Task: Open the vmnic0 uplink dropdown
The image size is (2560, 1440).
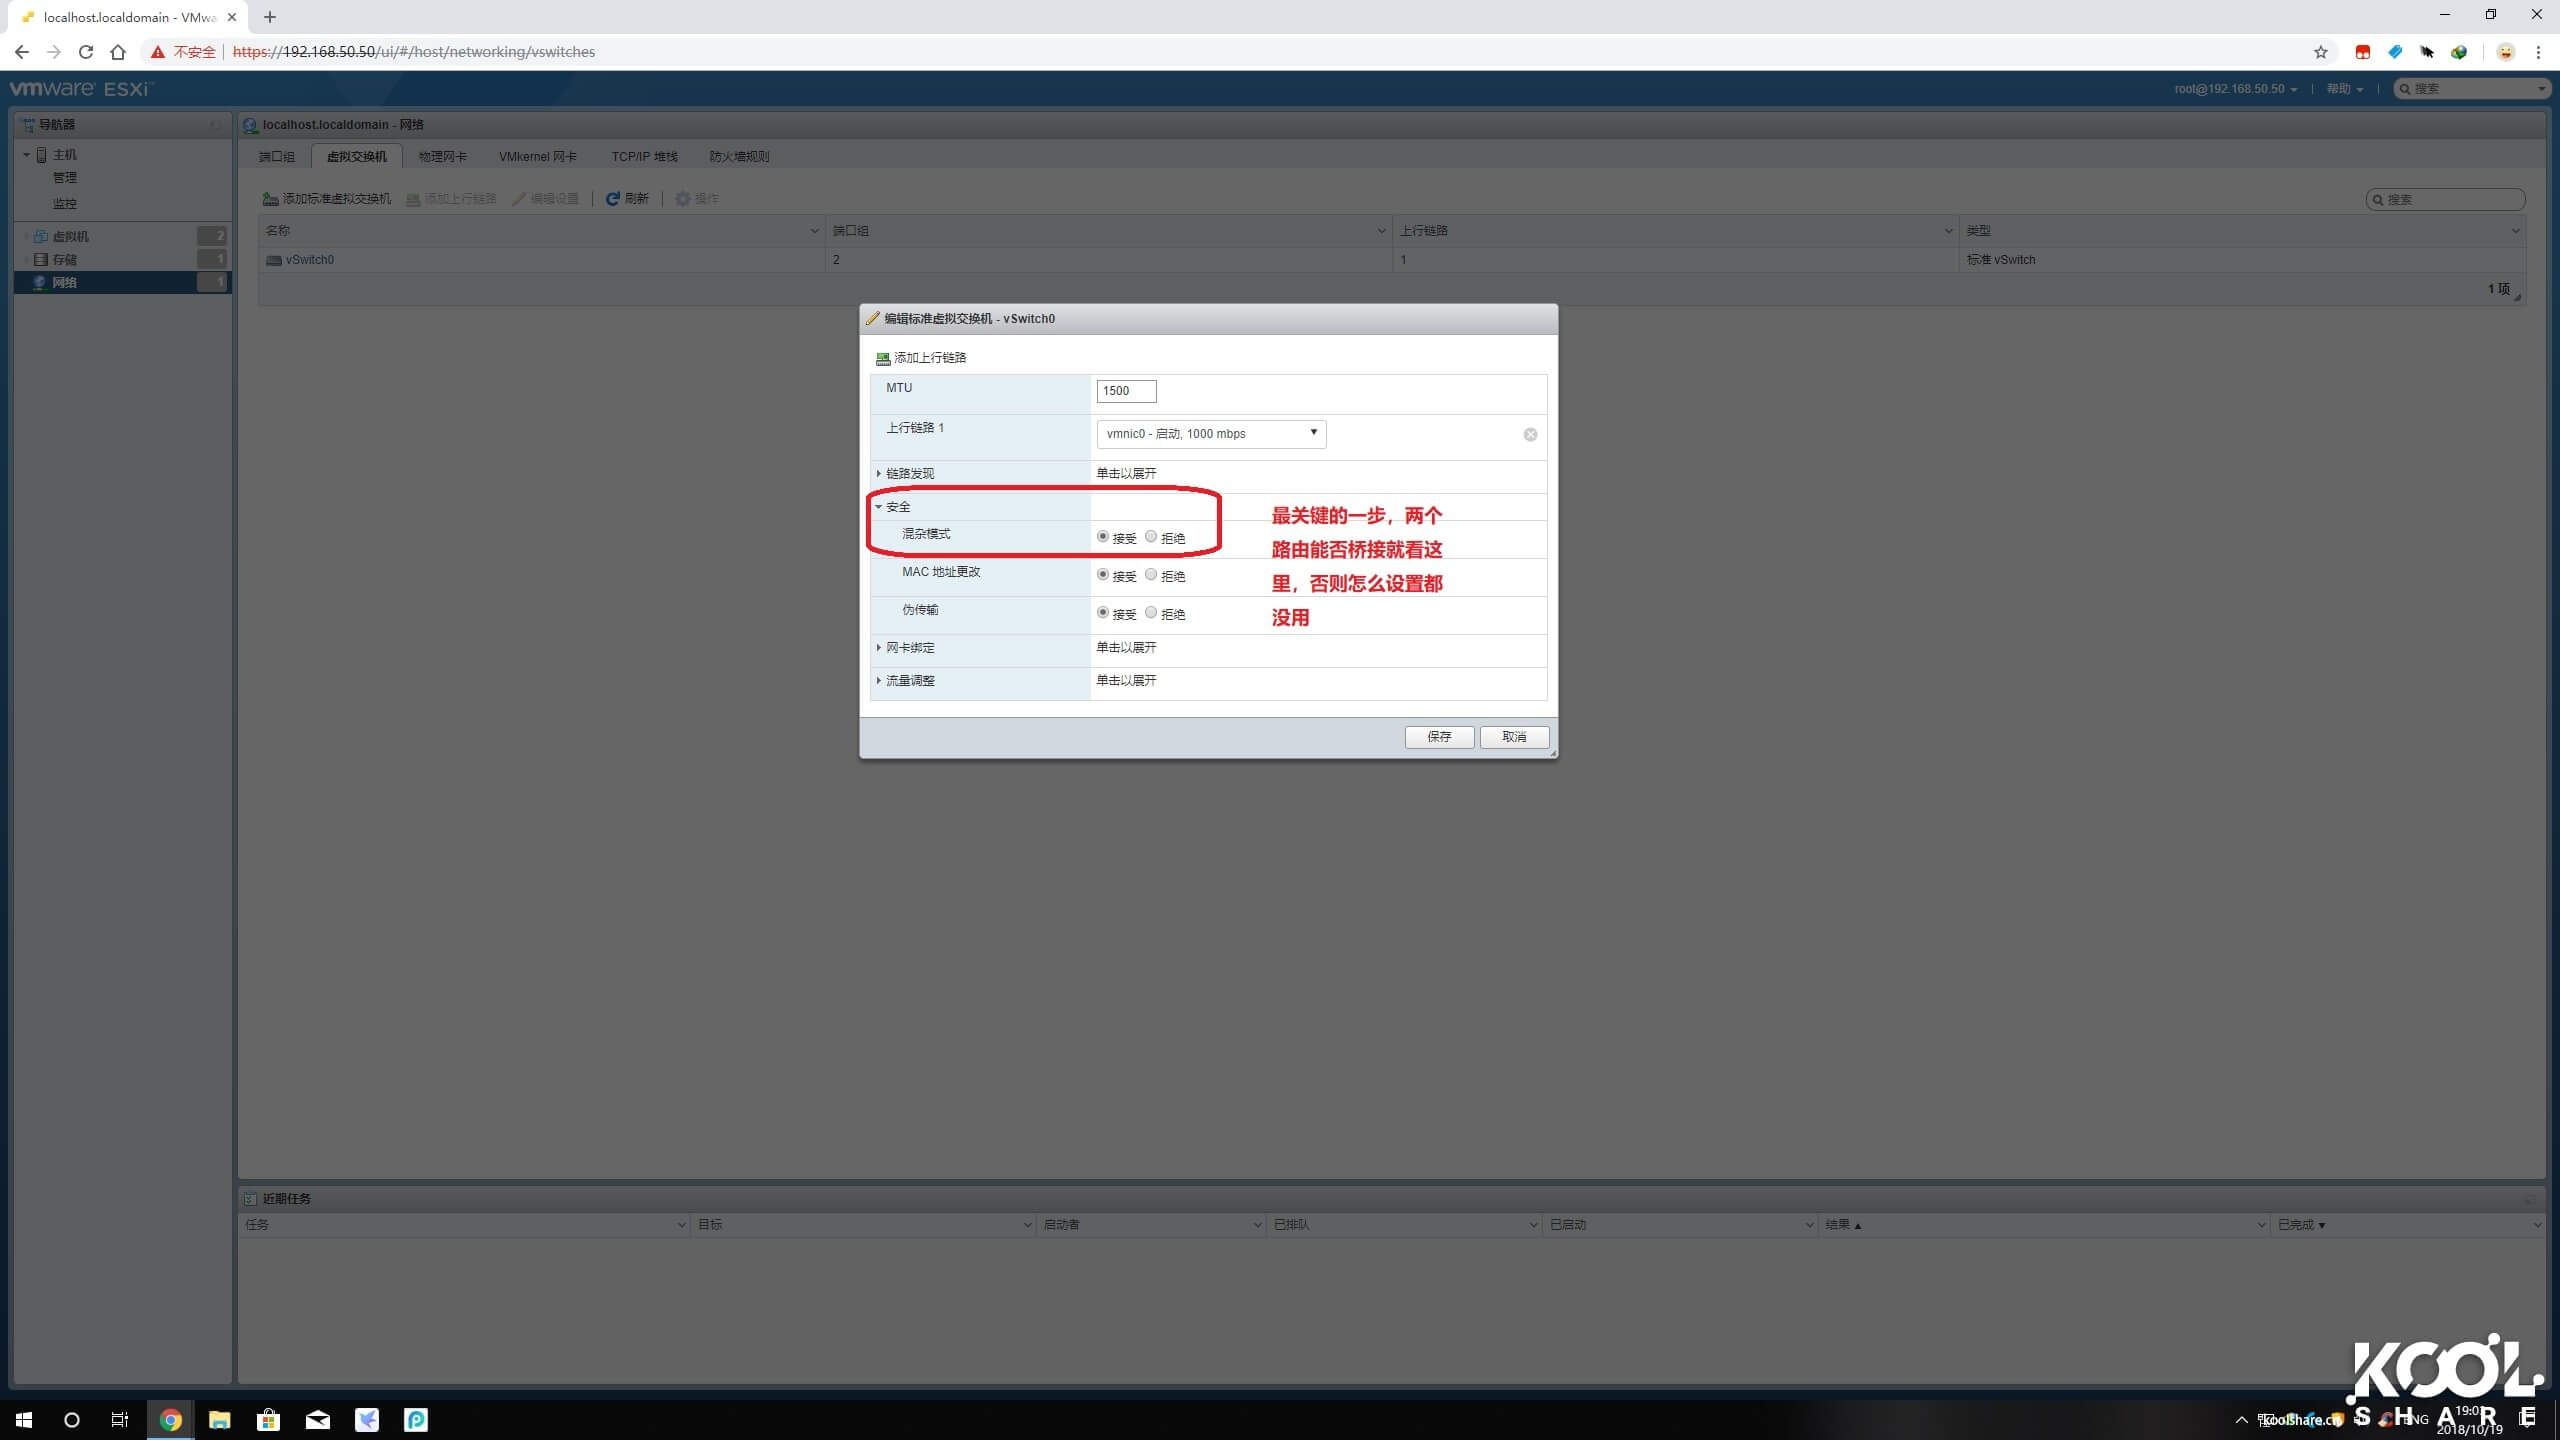Action: (1312, 433)
